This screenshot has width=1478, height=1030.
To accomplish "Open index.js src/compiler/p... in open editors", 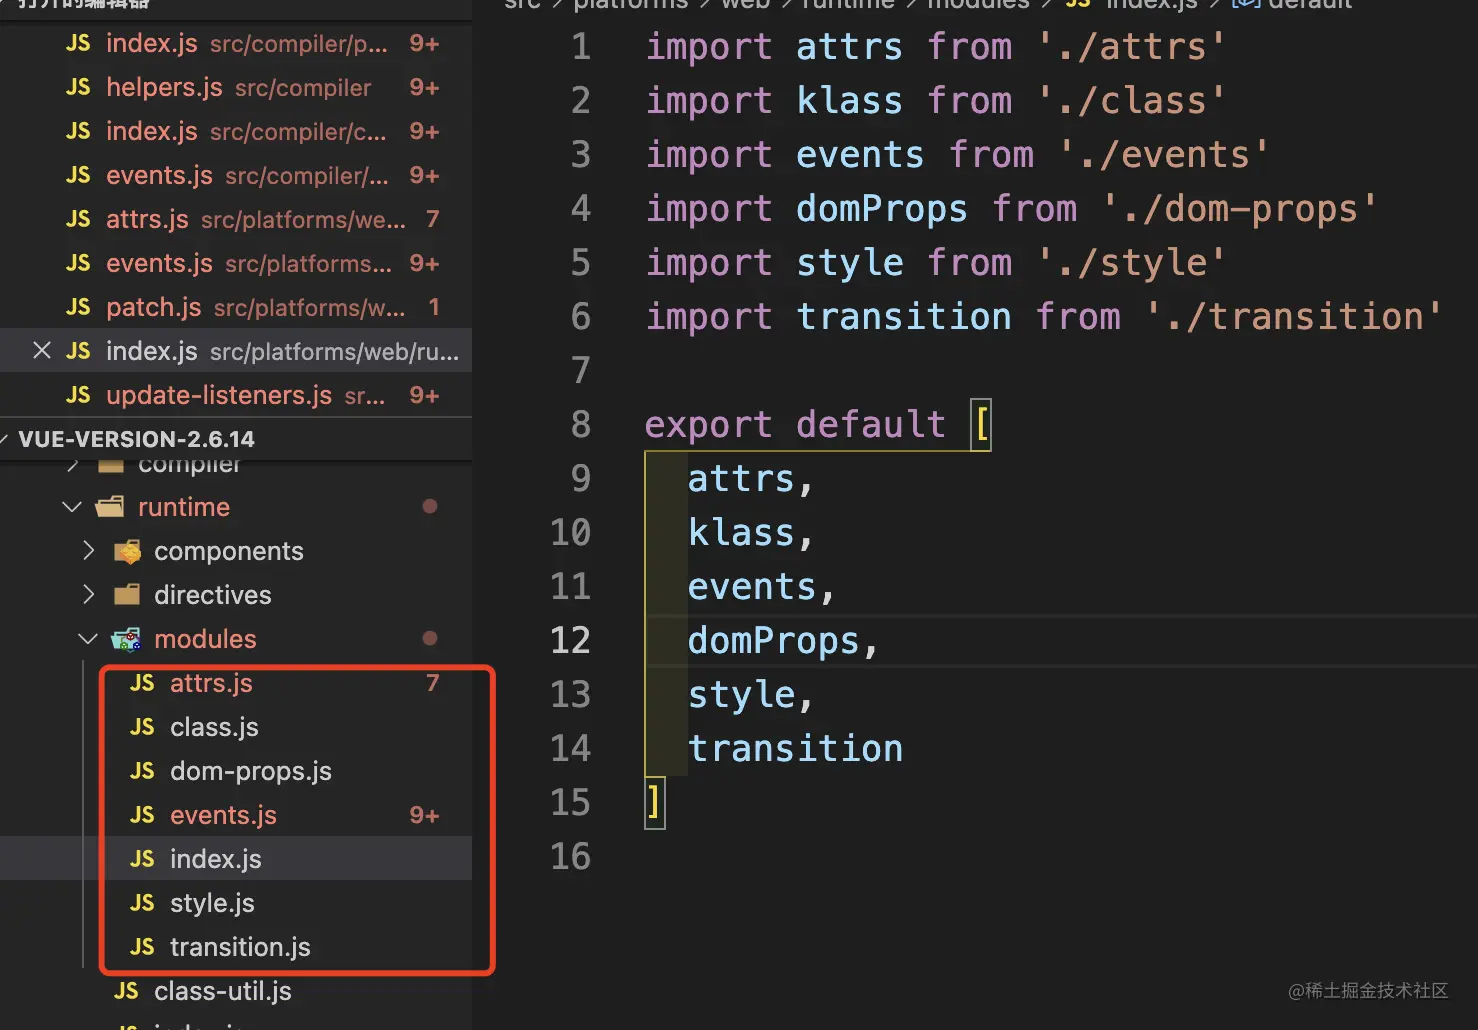I will coord(236,44).
